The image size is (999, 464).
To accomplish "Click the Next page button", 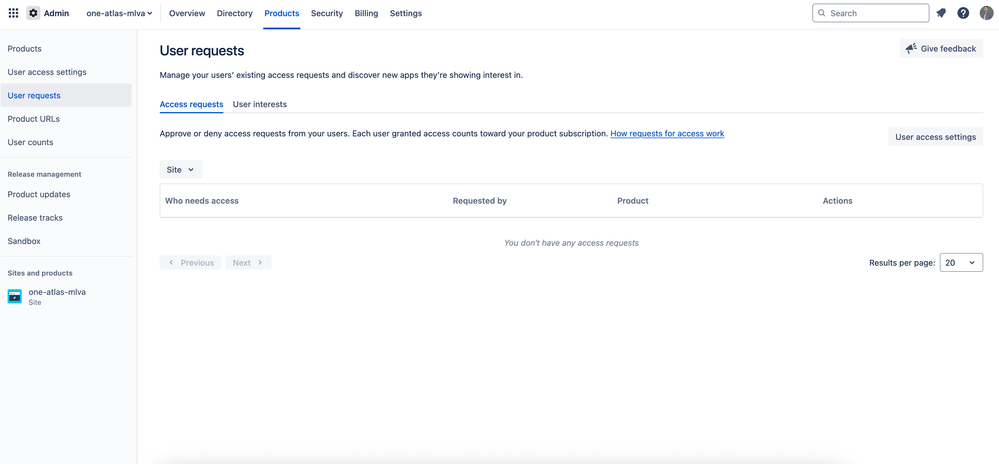I will coord(248,263).
